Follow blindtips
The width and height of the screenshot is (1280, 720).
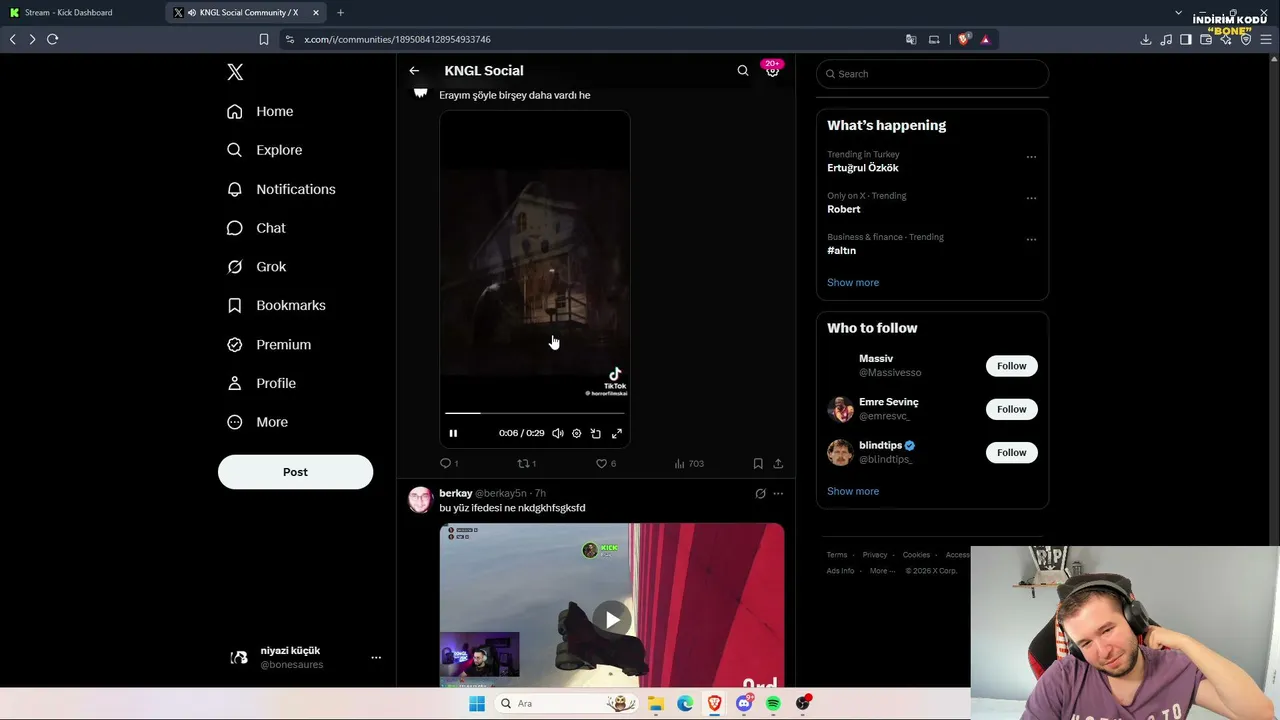point(1012,453)
